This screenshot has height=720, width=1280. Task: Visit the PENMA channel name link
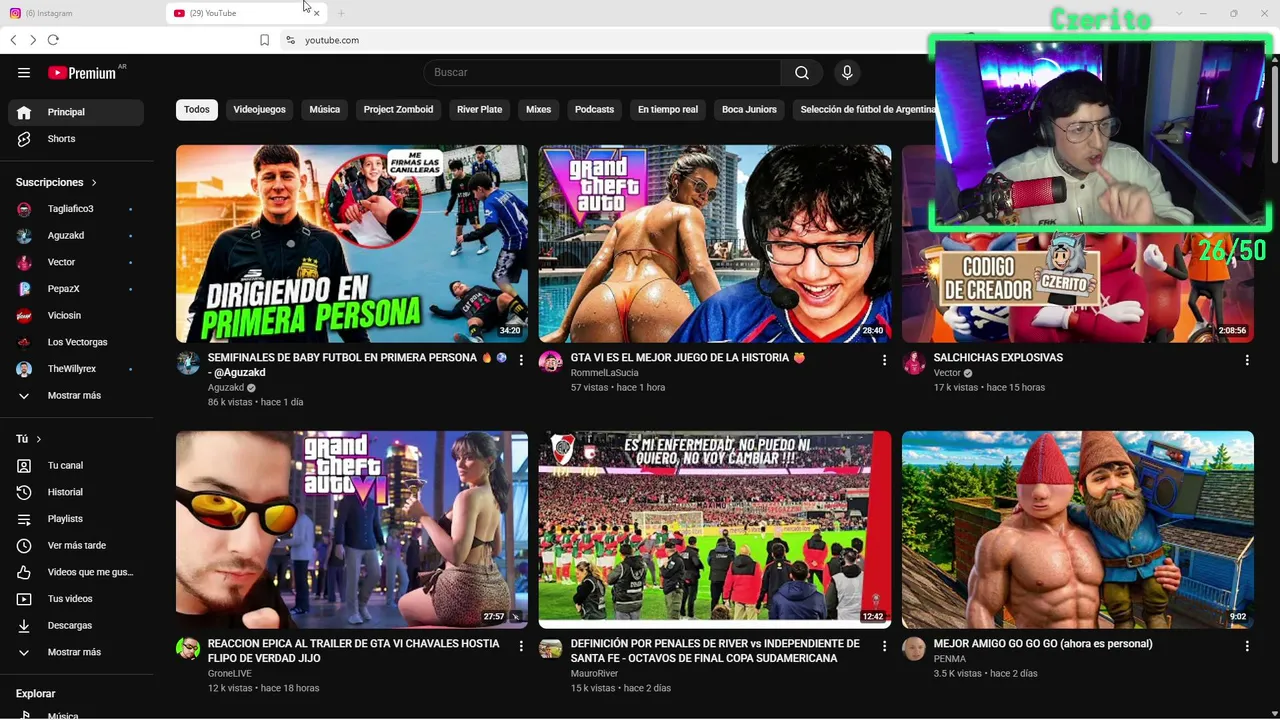pos(950,659)
